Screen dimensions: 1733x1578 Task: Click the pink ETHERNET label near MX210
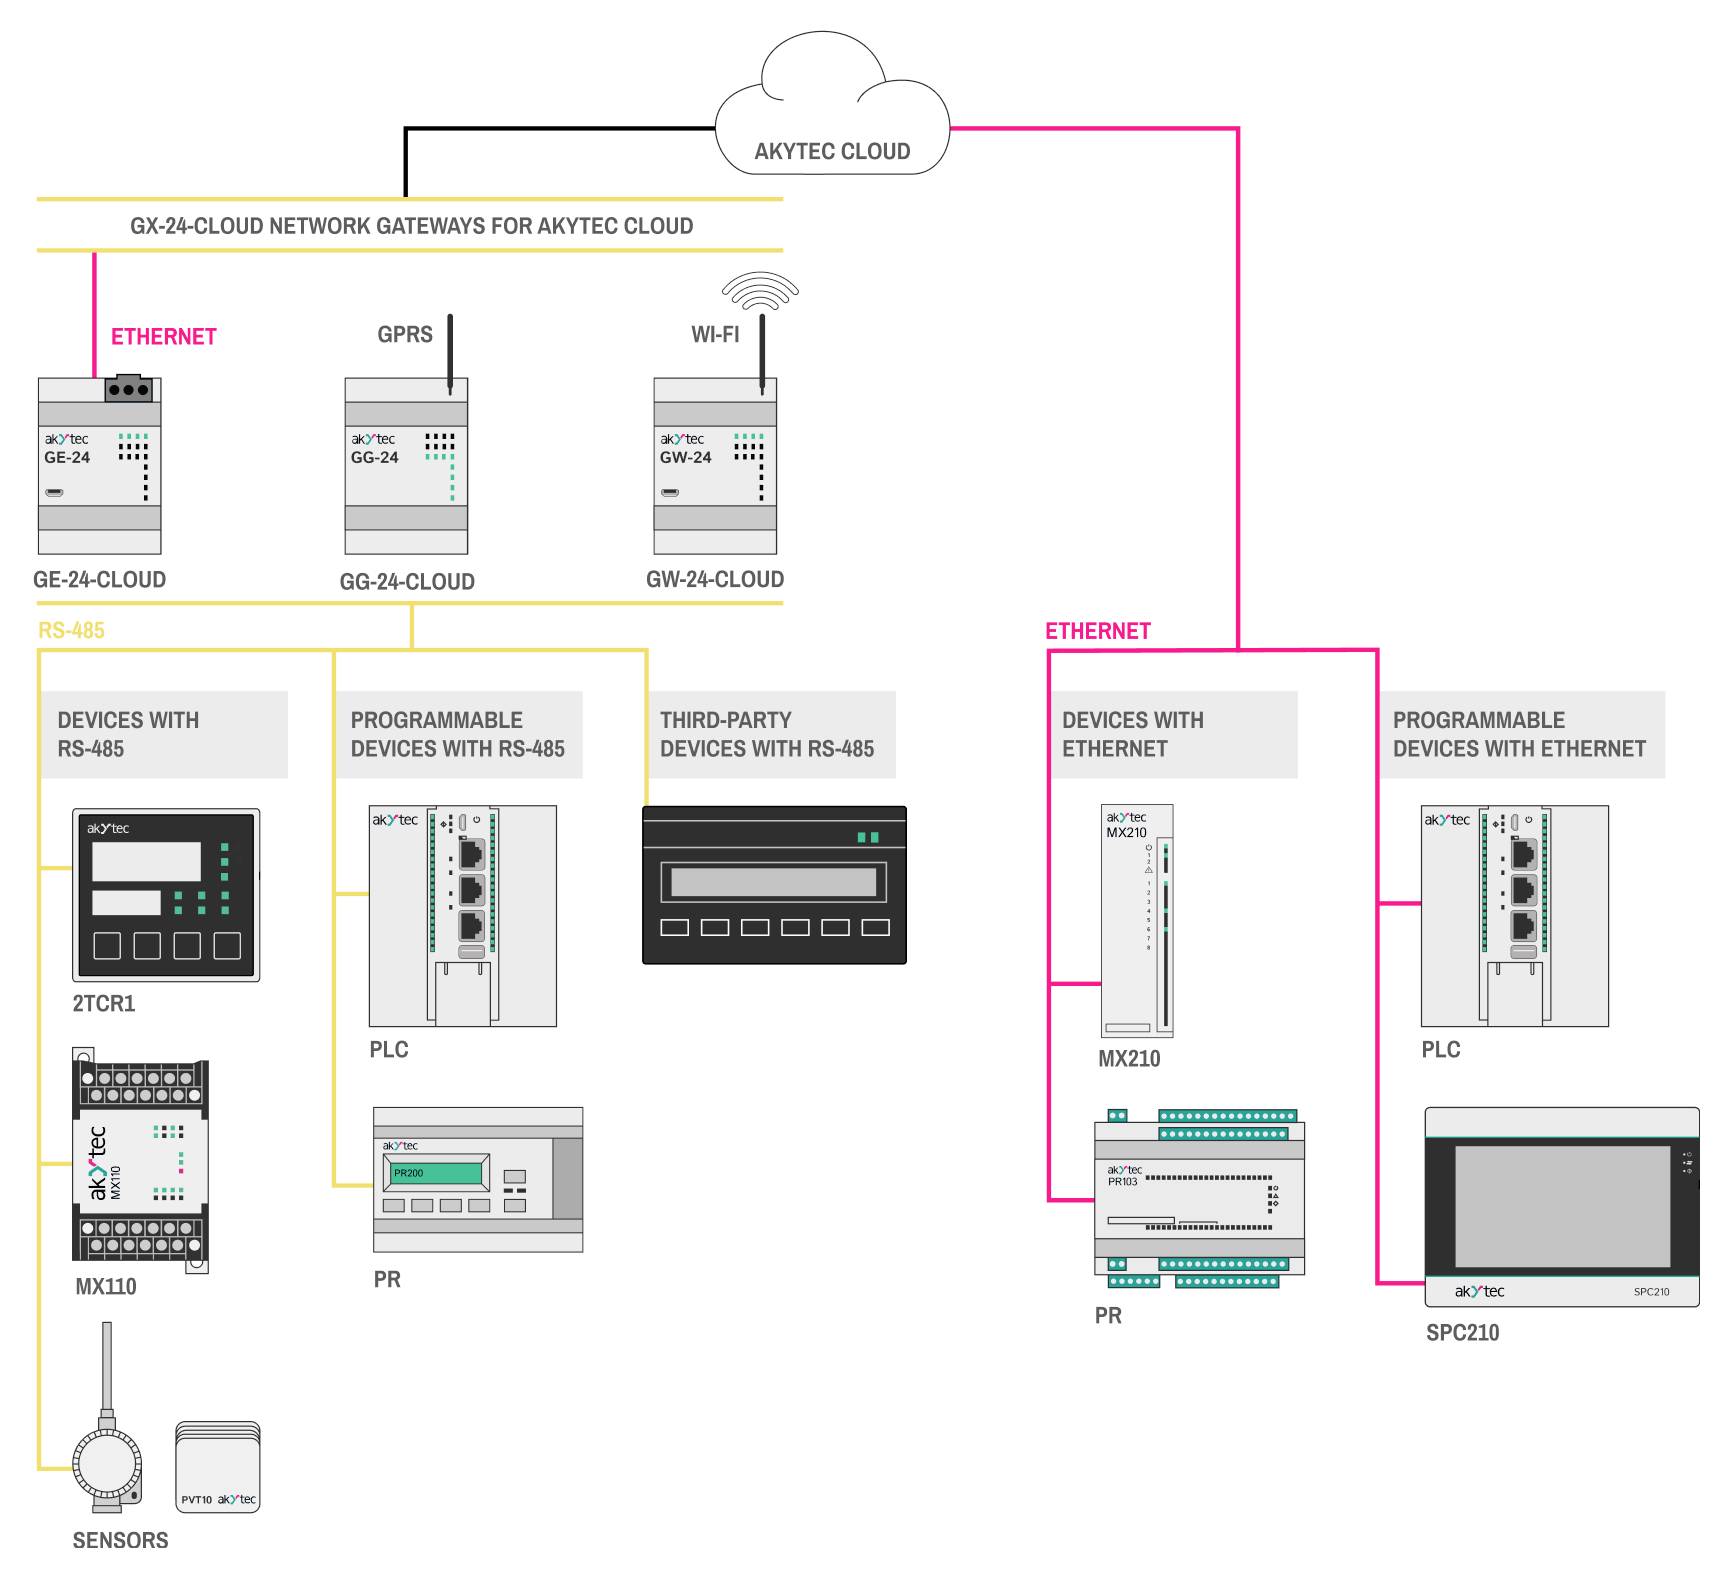click(1097, 632)
